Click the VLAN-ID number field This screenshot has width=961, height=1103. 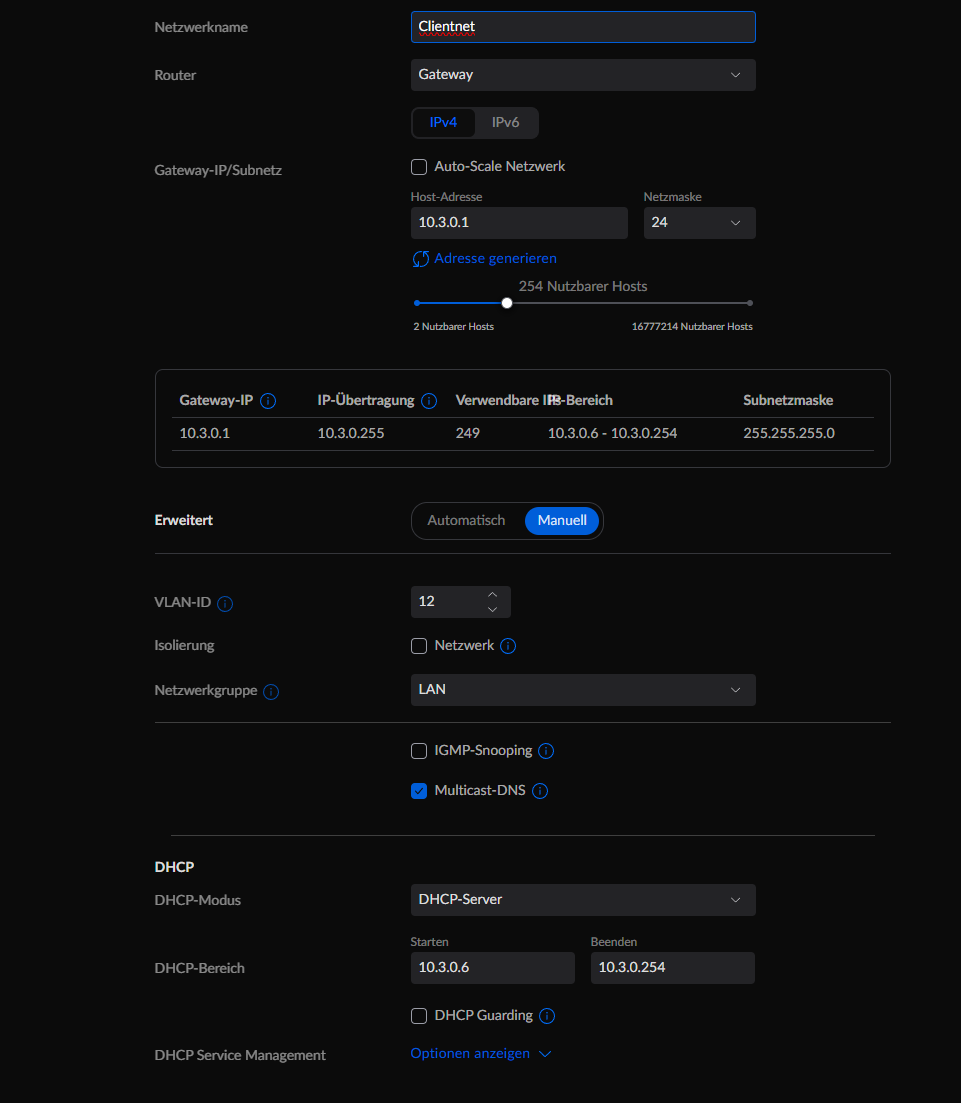coord(461,601)
